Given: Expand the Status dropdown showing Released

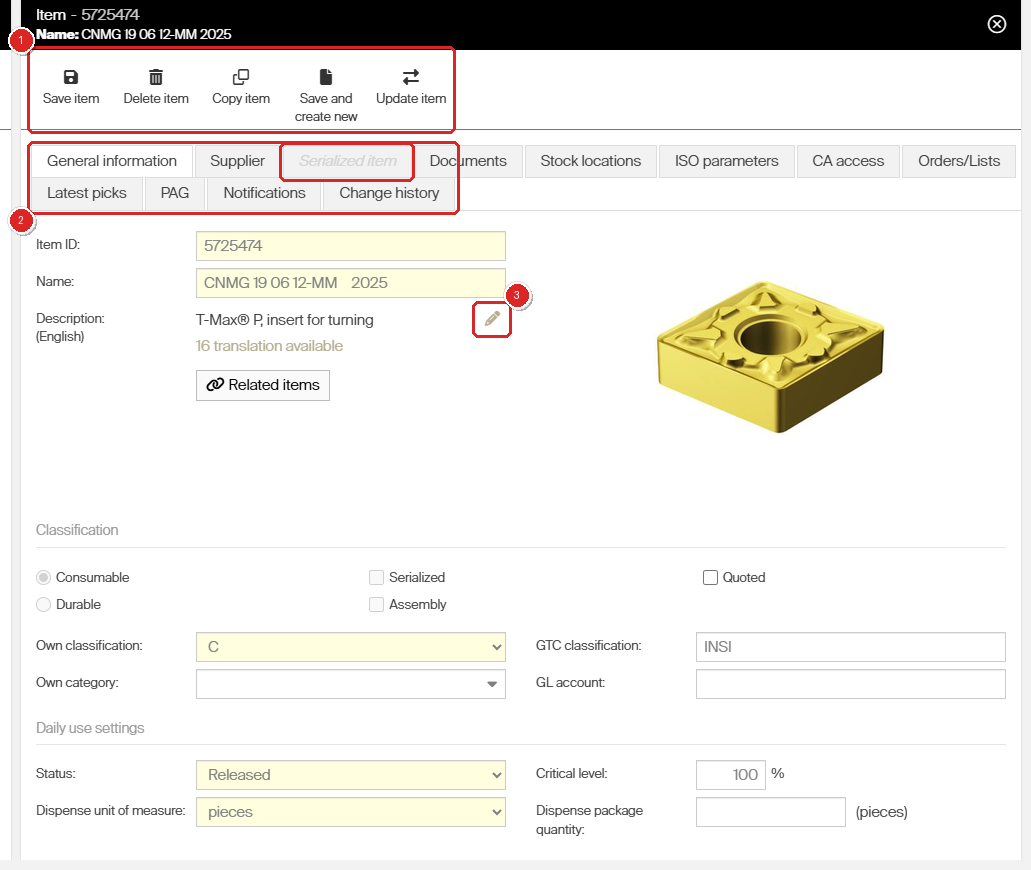Looking at the screenshot, I should pos(350,775).
